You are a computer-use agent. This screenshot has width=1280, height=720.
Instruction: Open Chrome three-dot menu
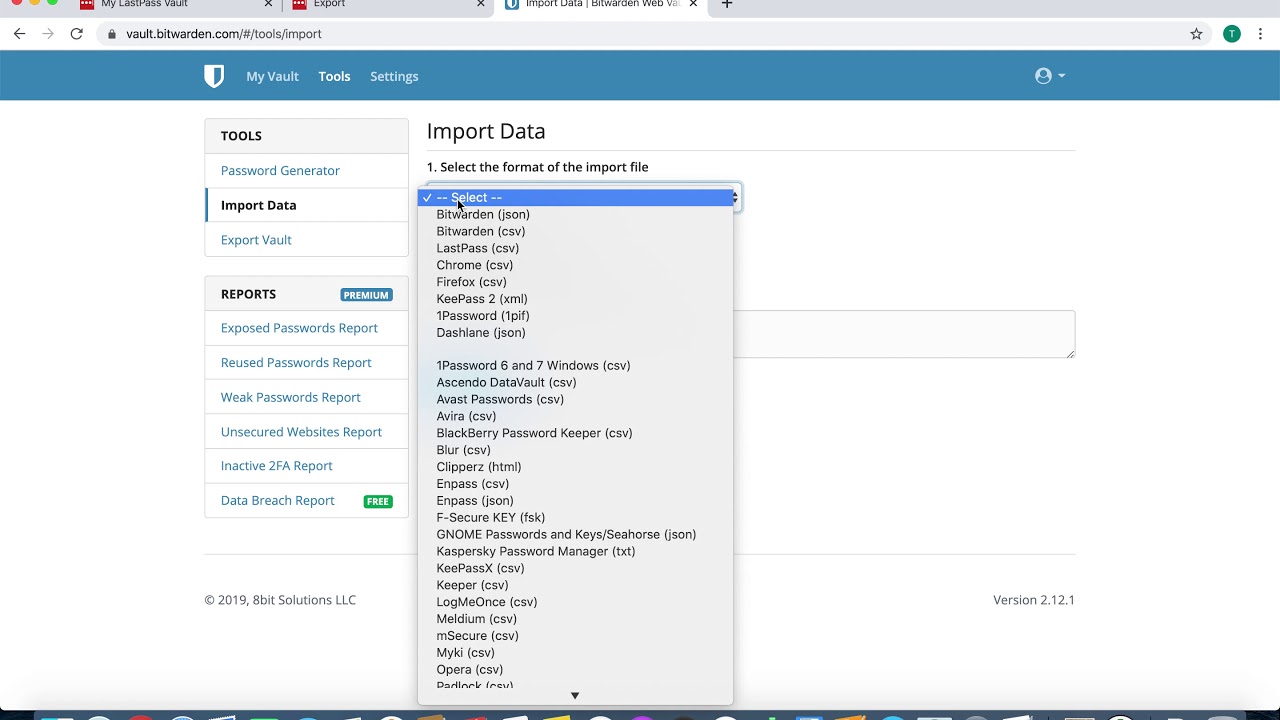click(1260, 34)
